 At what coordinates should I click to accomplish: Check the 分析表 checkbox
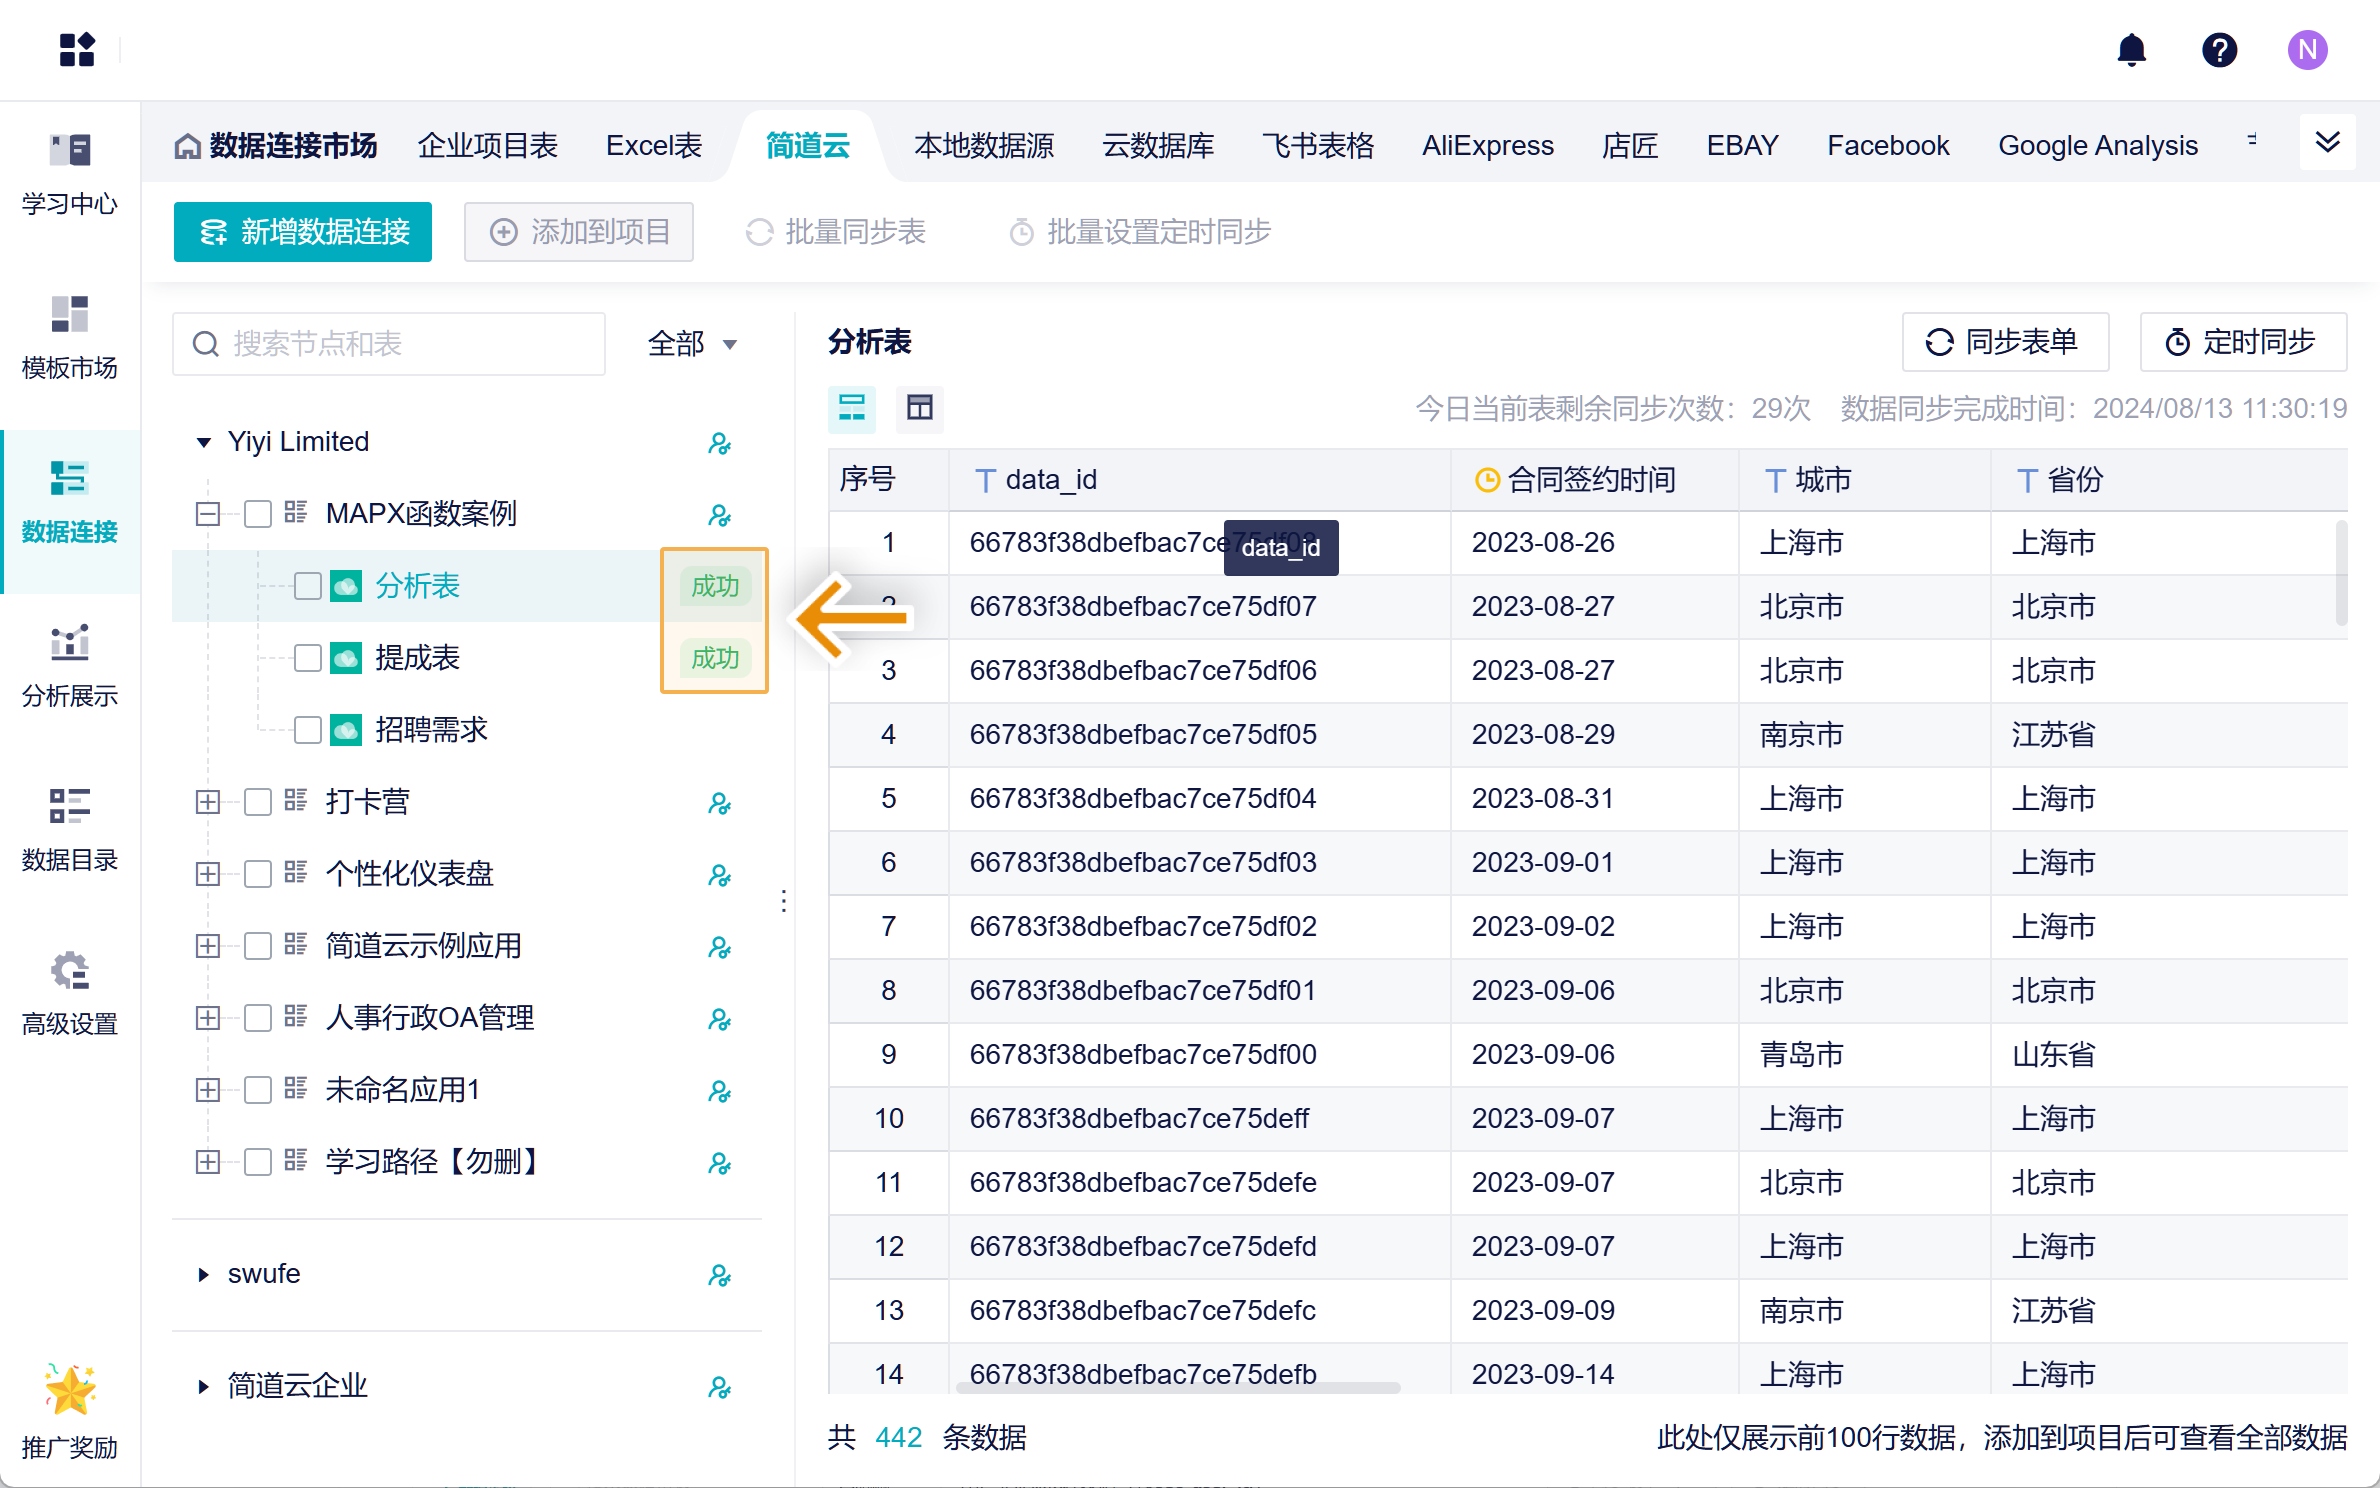click(x=308, y=586)
